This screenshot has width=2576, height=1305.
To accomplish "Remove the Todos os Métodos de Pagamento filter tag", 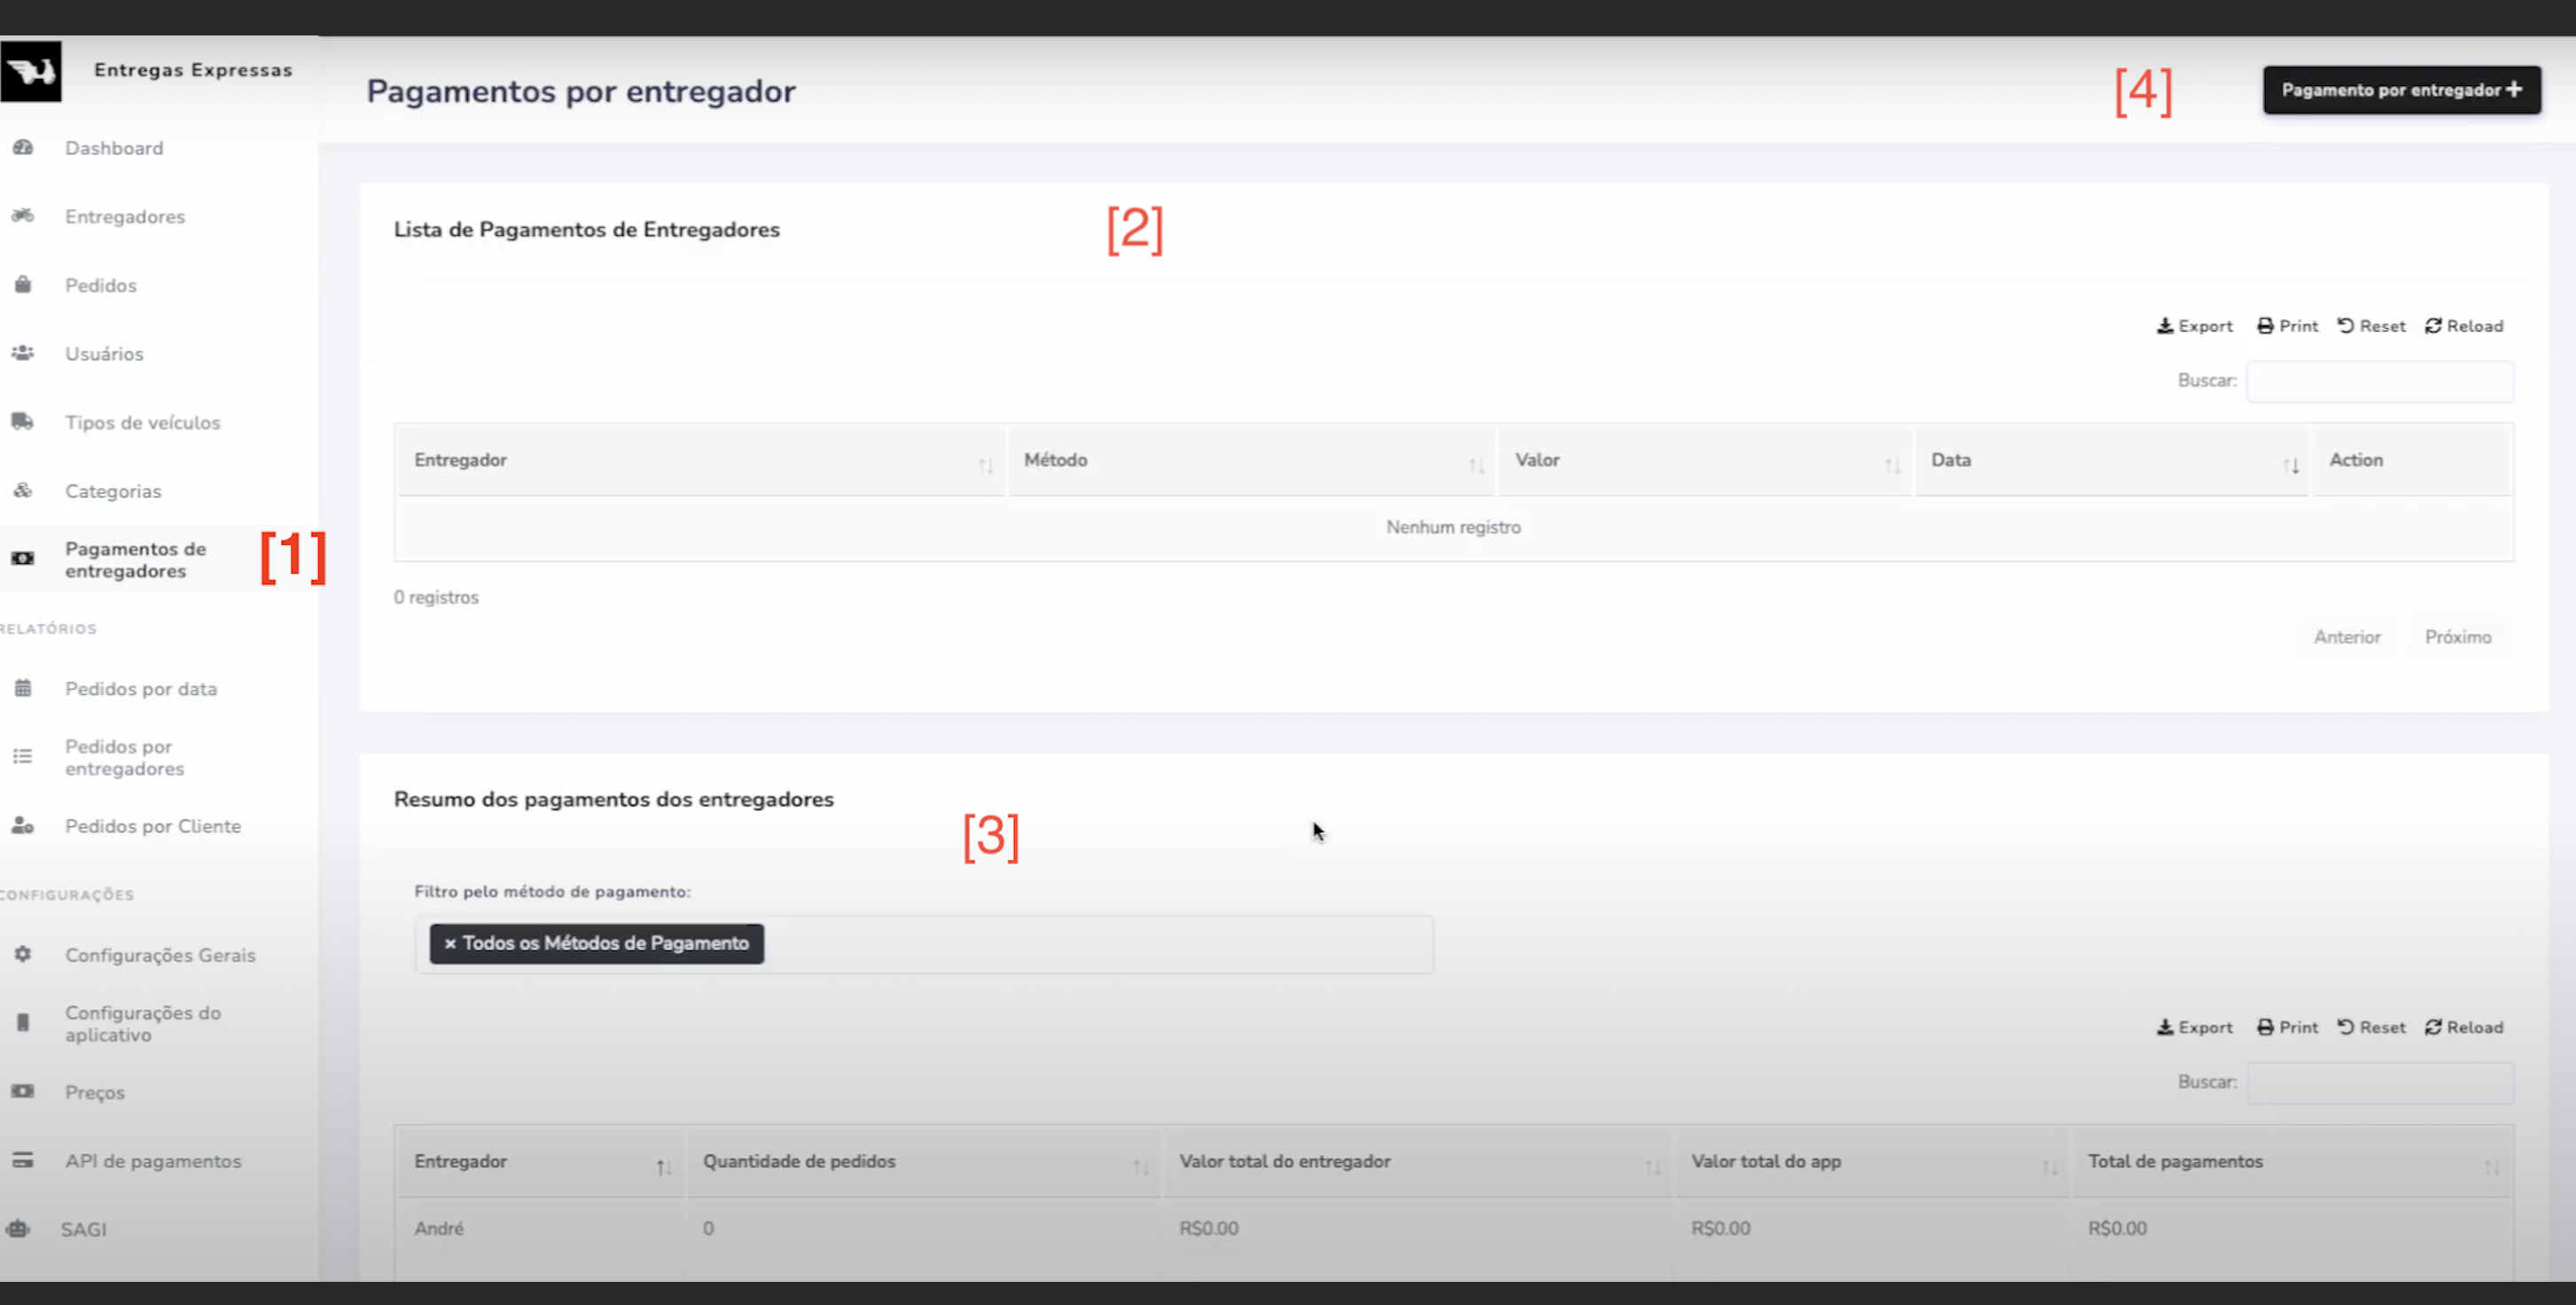I will tap(450, 944).
